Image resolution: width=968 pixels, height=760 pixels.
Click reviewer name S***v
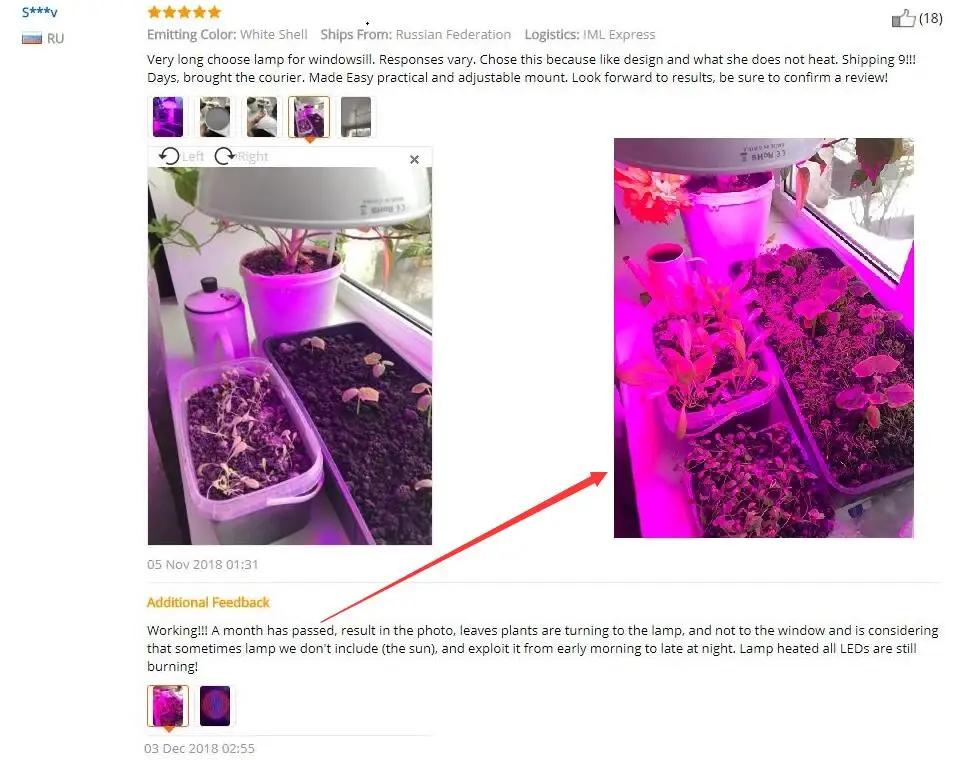pos(40,12)
